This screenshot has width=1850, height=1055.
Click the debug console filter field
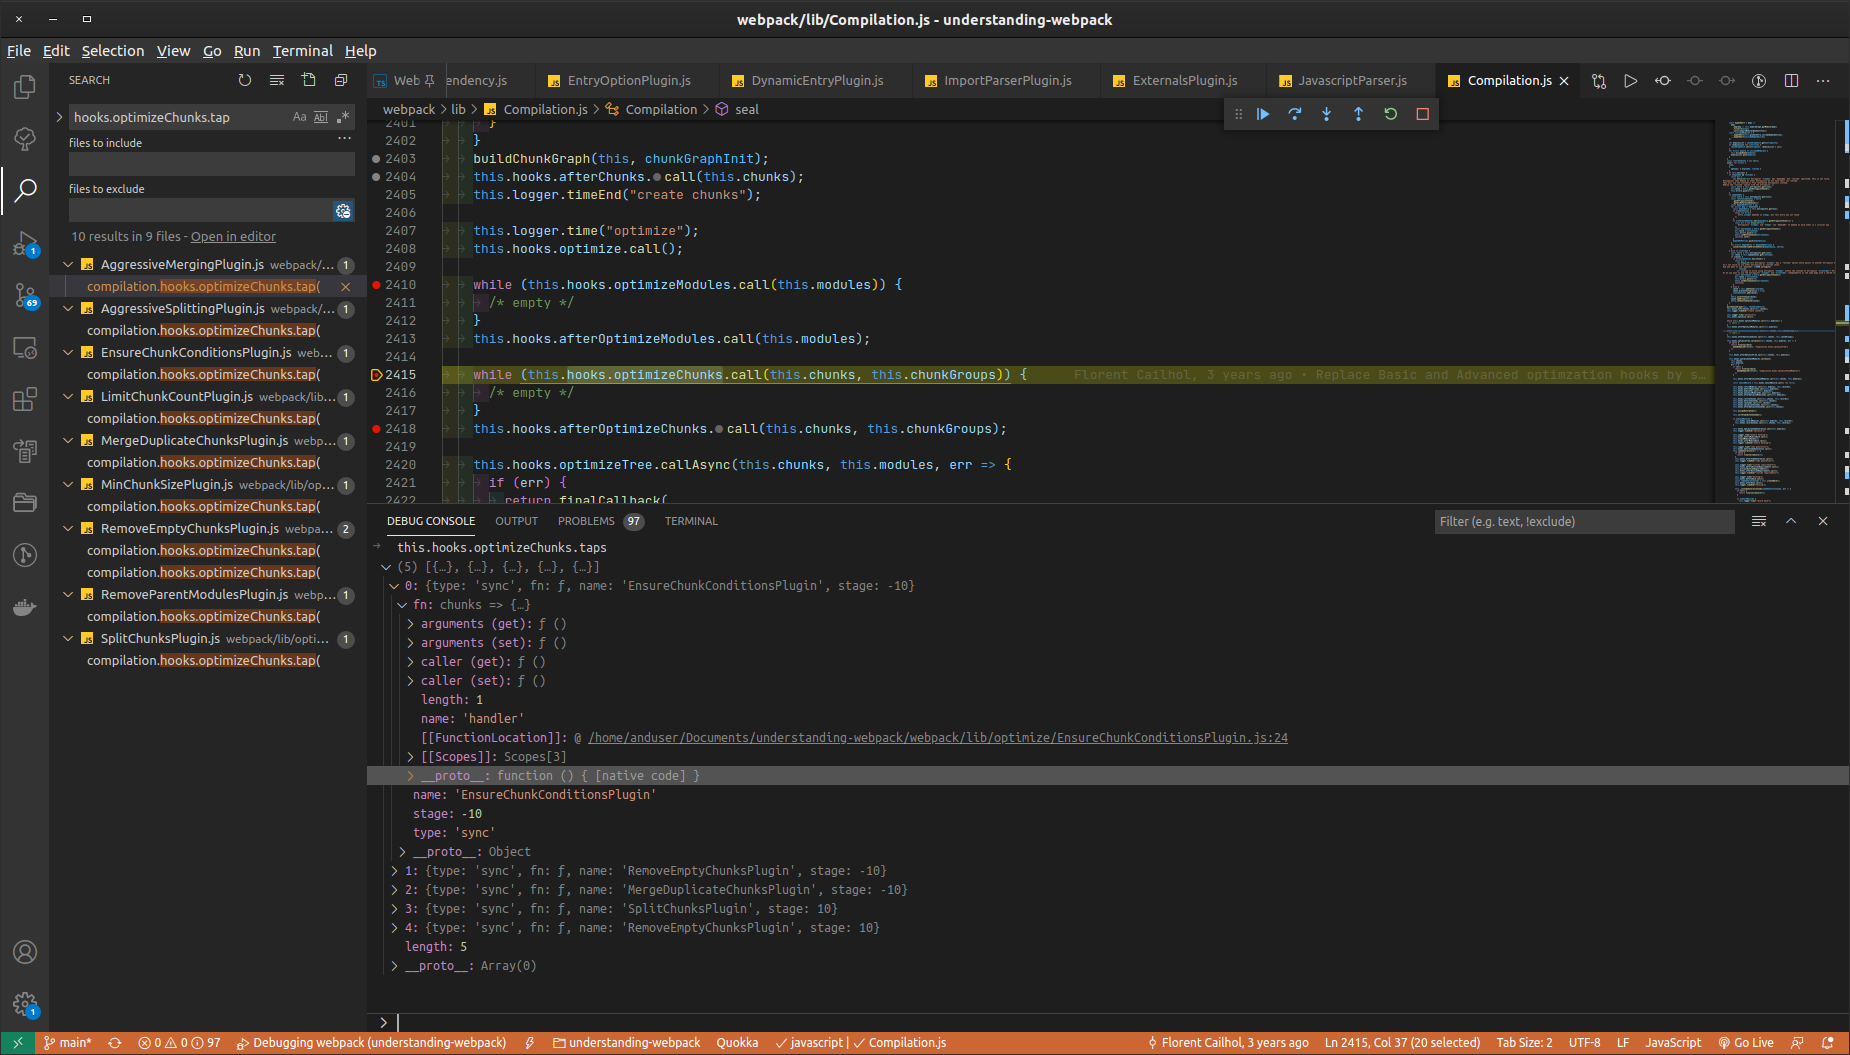(1584, 521)
